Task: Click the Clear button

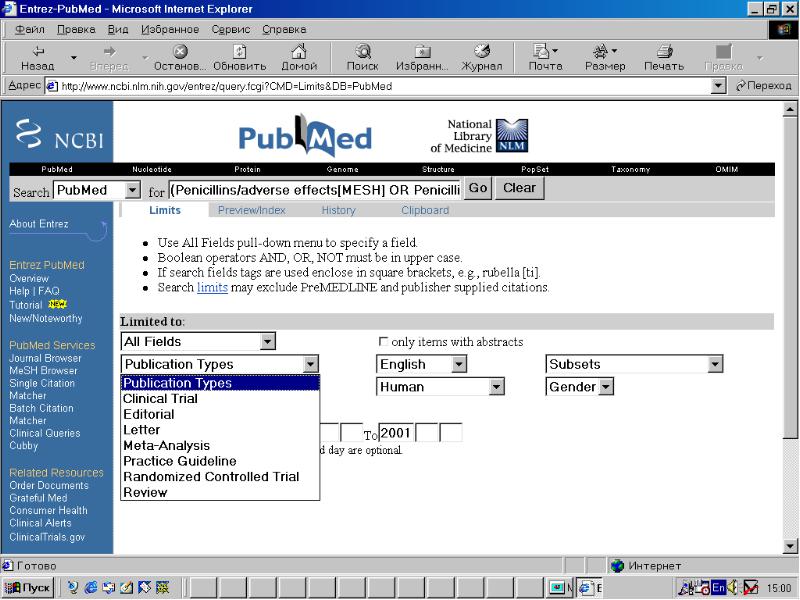Action: (x=519, y=188)
